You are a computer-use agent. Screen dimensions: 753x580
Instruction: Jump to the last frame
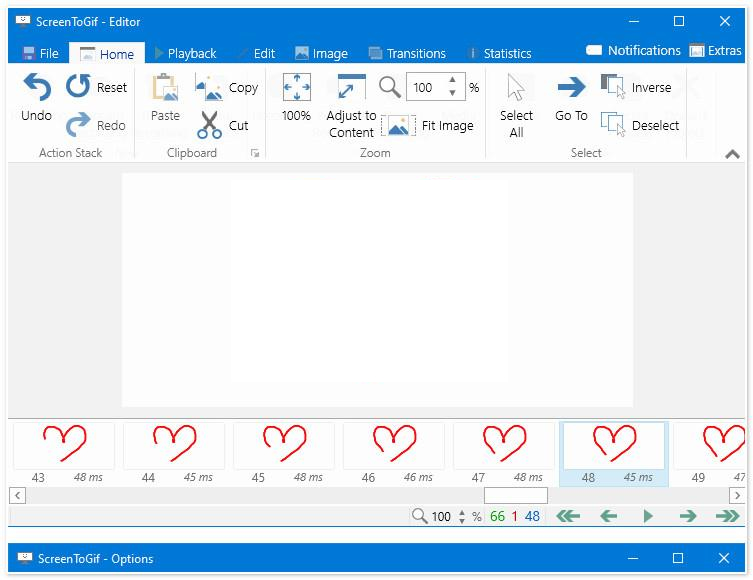pos(728,516)
